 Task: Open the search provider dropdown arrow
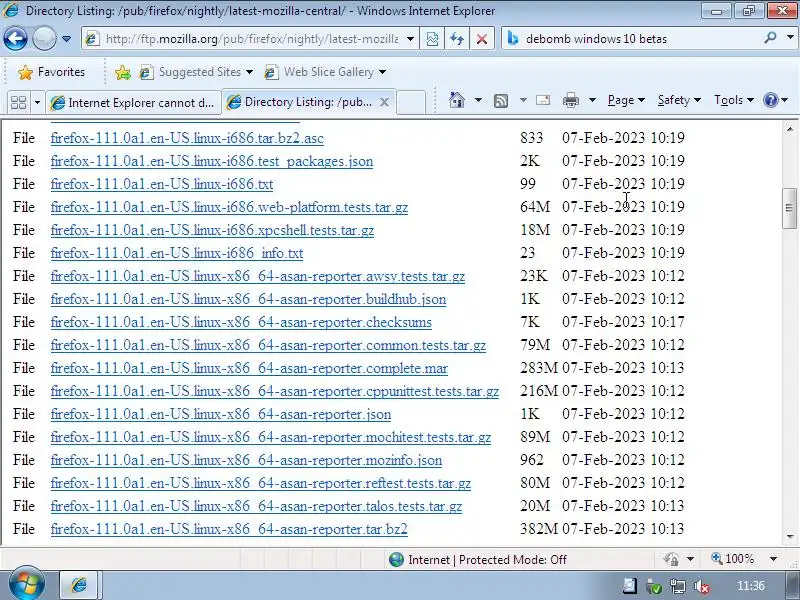click(x=790, y=37)
